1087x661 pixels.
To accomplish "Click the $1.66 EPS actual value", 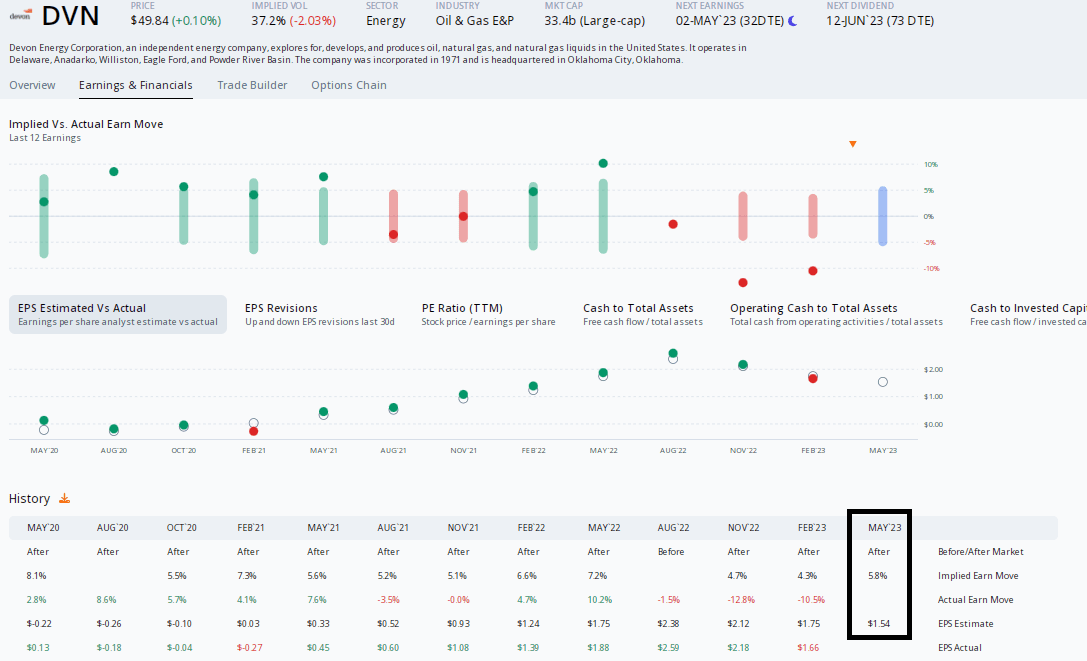I will 808,648.
